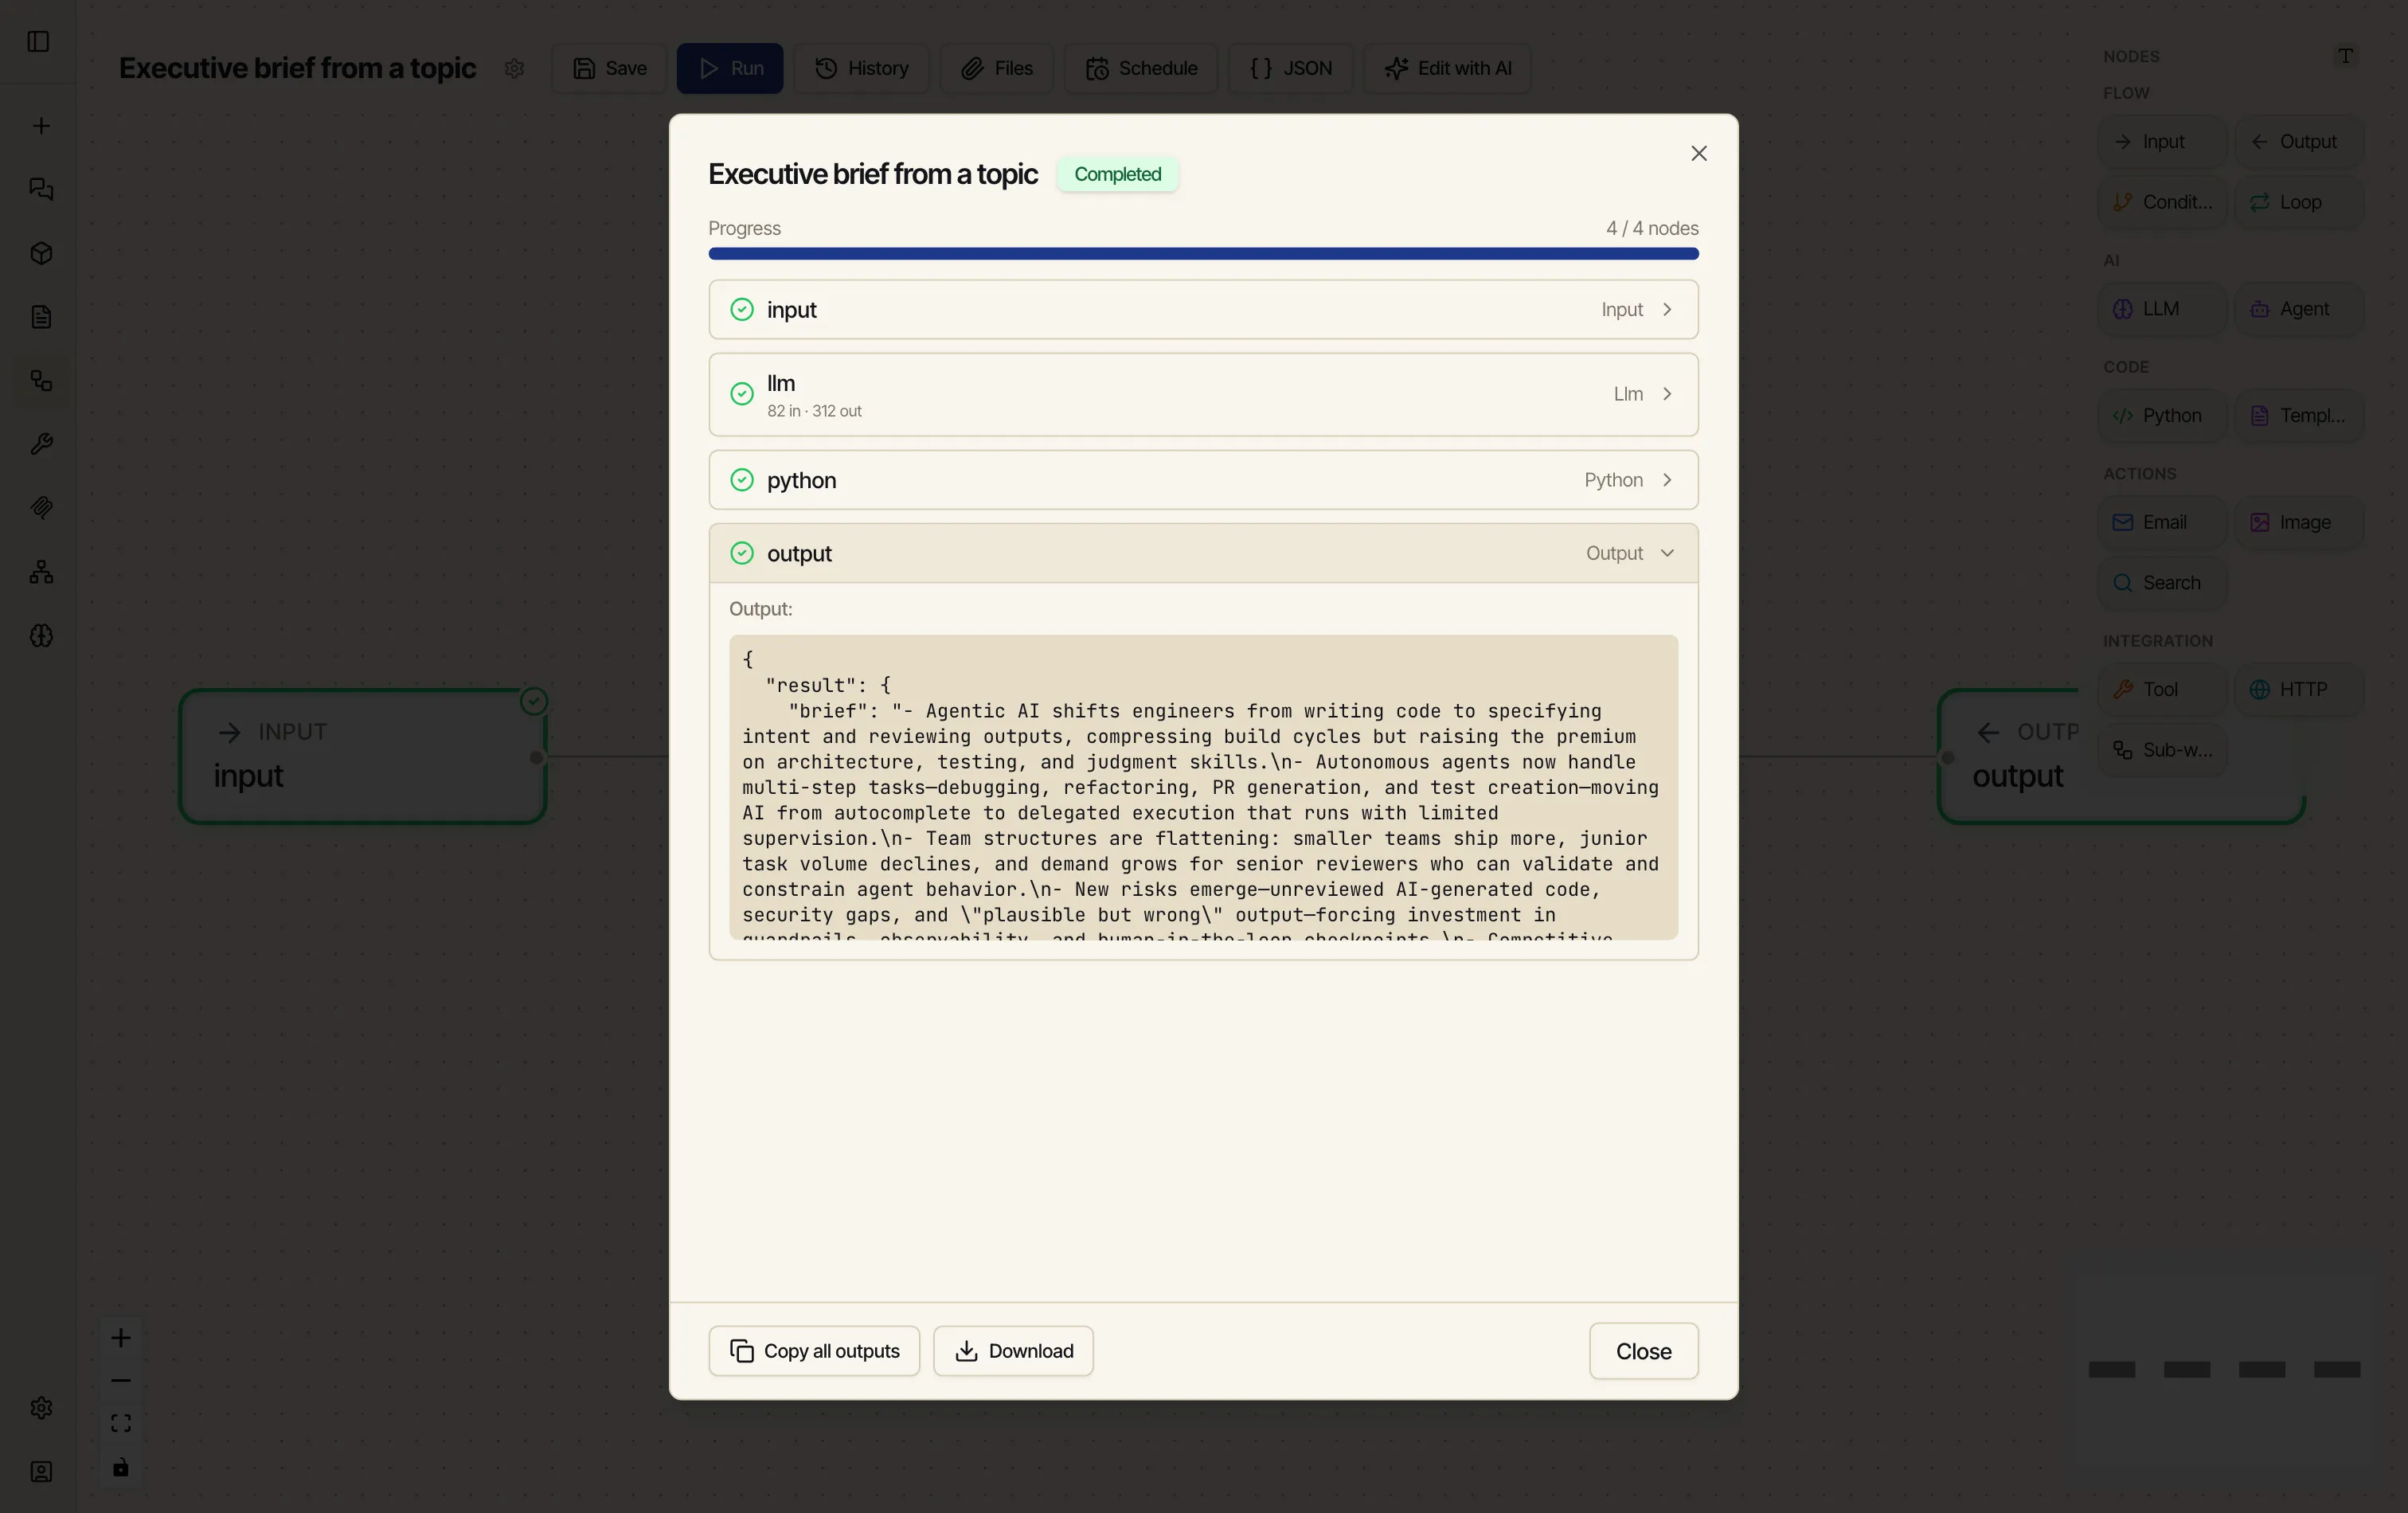Open run History
Image resolution: width=2408 pixels, height=1513 pixels.
[x=861, y=68]
